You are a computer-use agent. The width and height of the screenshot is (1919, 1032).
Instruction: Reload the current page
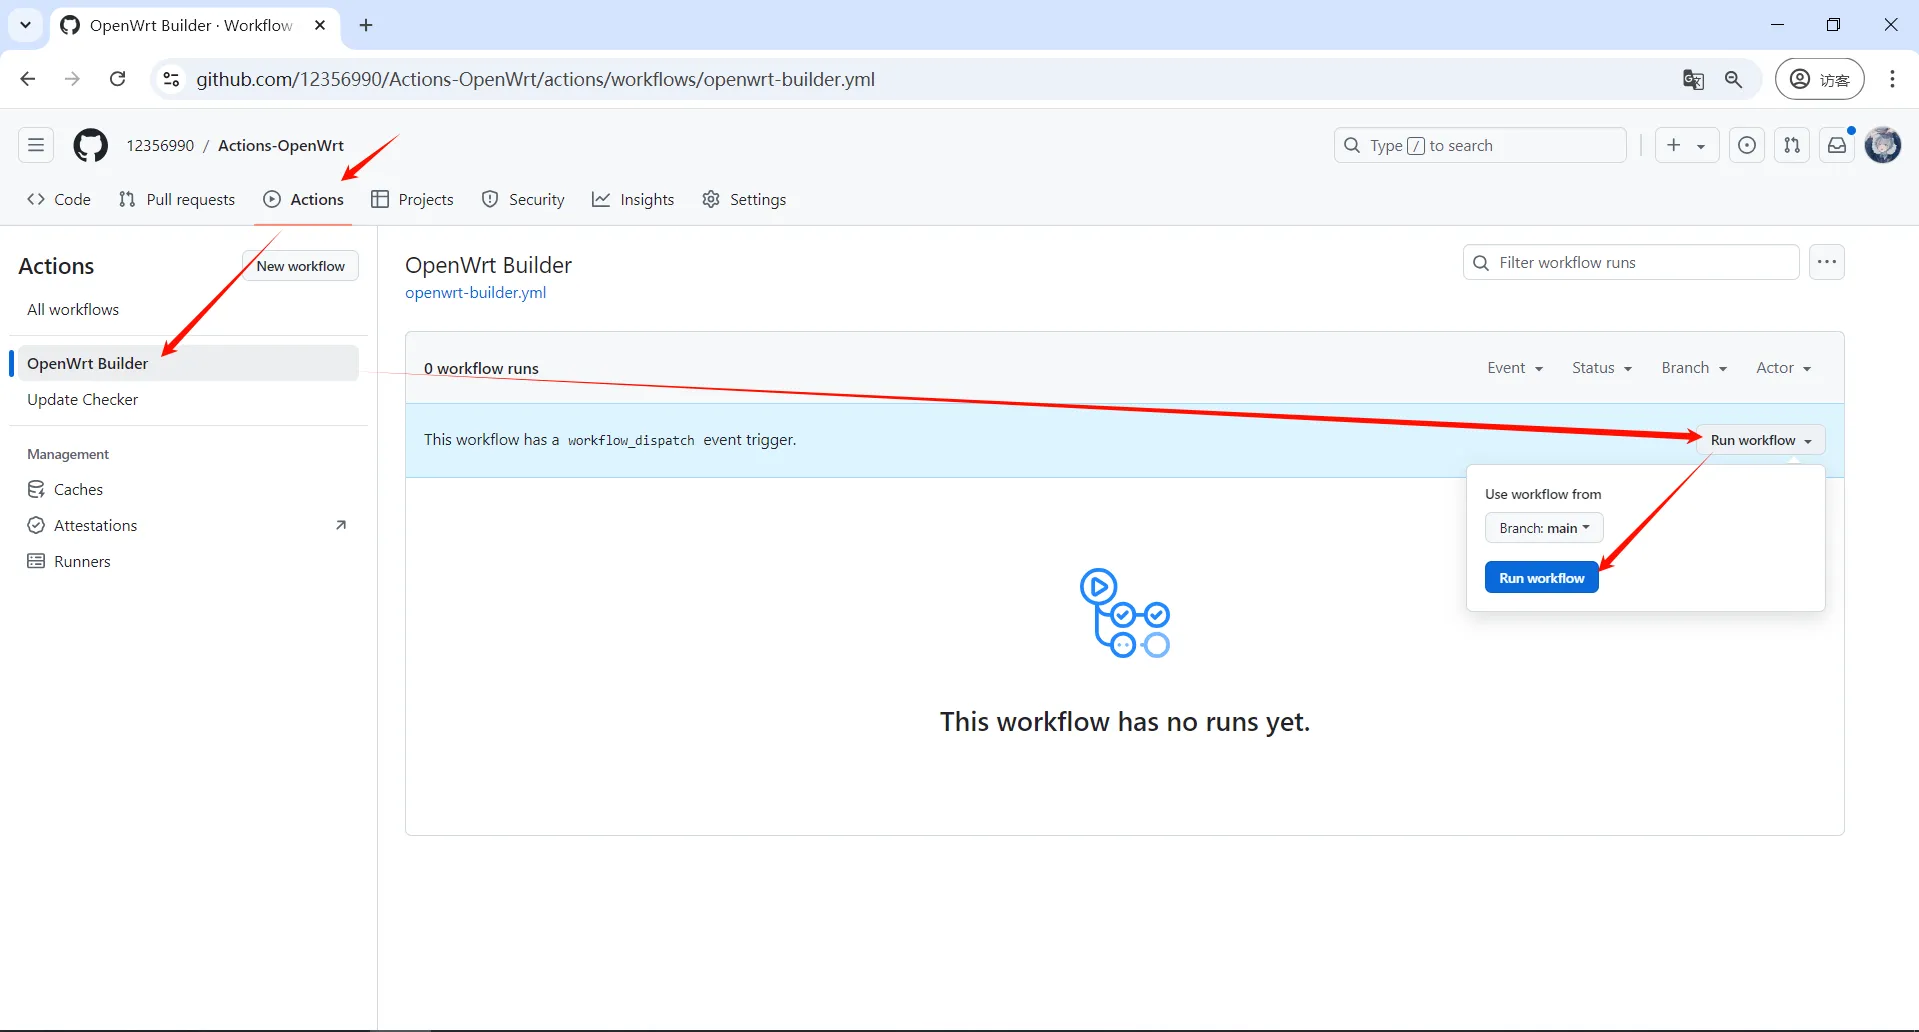[117, 79]
